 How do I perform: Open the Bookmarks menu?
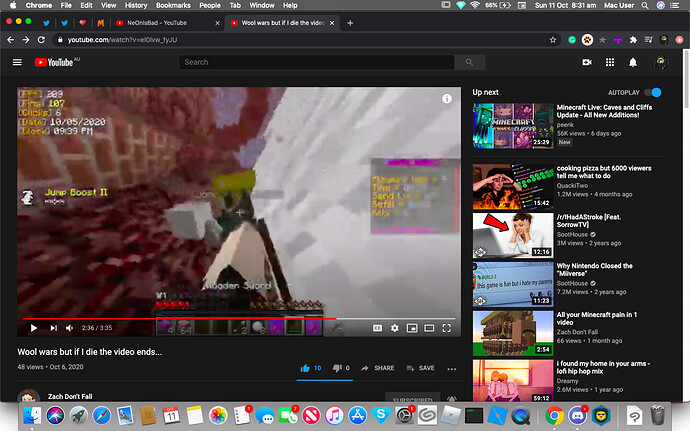tap(173, 5)
